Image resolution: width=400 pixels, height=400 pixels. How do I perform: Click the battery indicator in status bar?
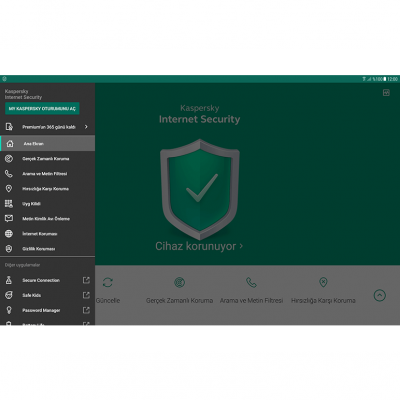[x=385, y=79]
